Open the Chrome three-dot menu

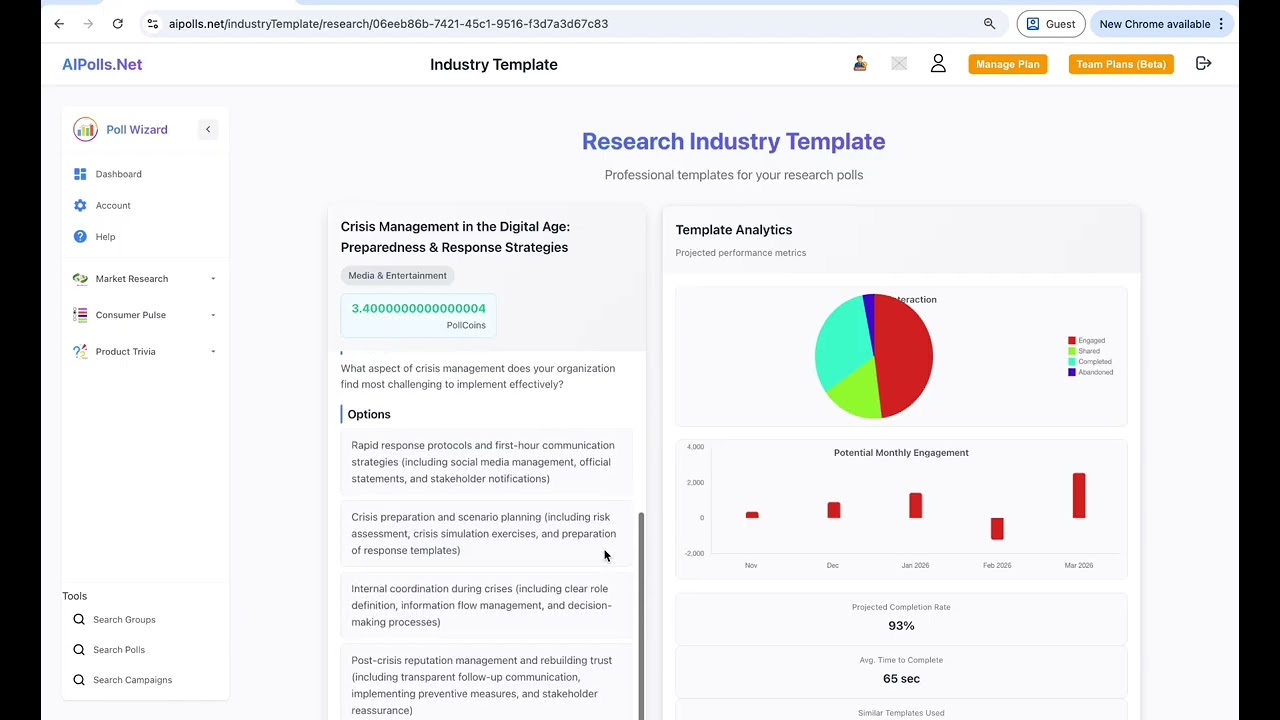[1221, 24]
